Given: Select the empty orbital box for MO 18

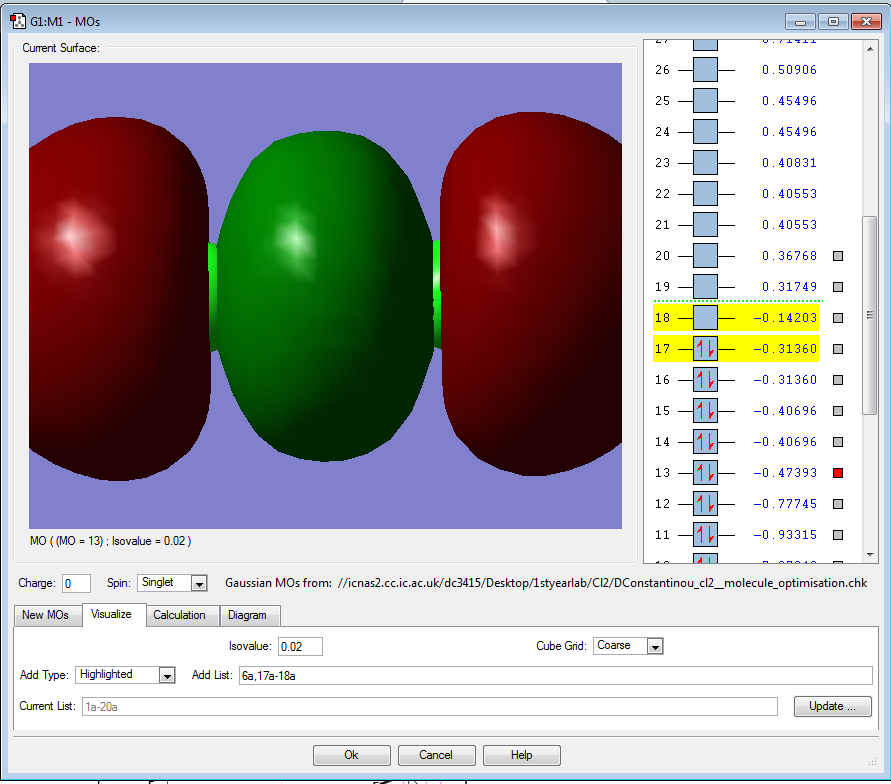Looking at the screenshot, I should (705, 318).
